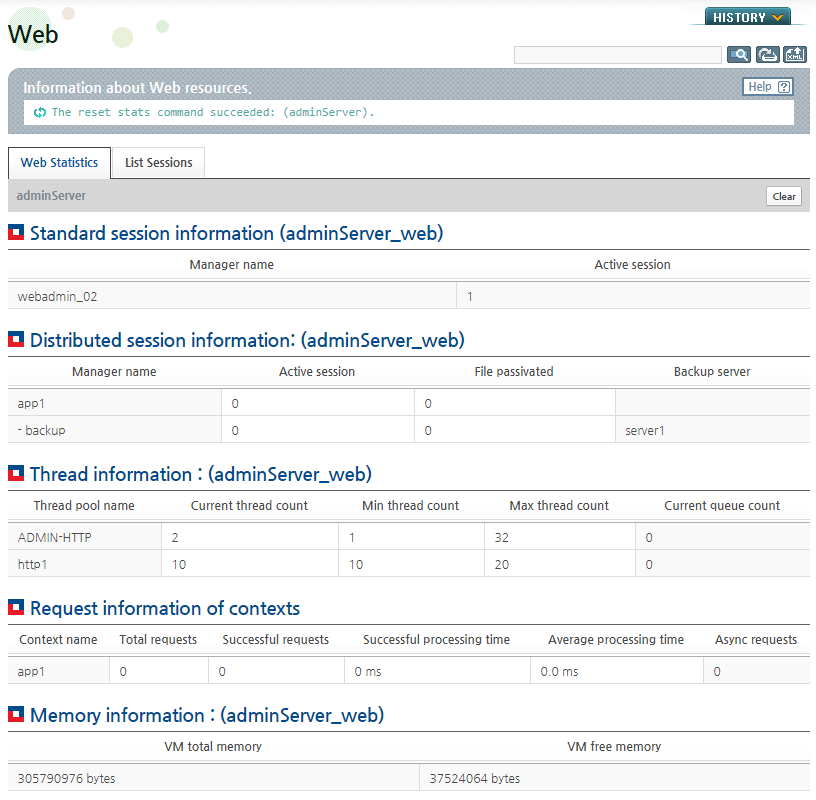The image size is (816, 800).
Task: Click VM total memory value 305790976 bytes
Action: pyautogui.click(x=67, y=779)
